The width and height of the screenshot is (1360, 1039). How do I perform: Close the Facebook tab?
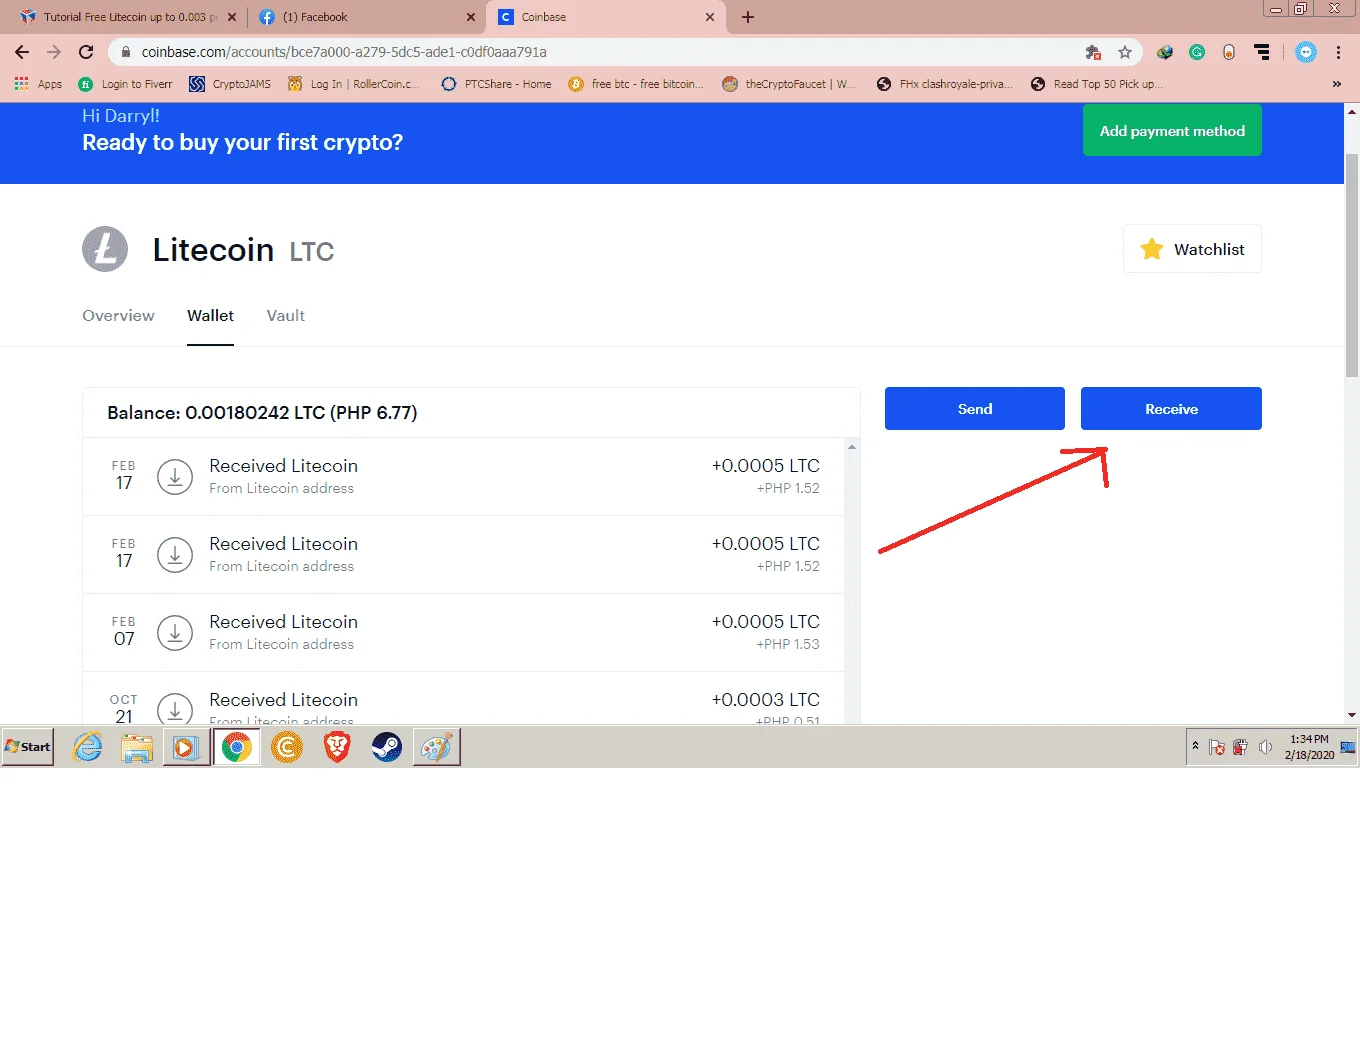471,17
